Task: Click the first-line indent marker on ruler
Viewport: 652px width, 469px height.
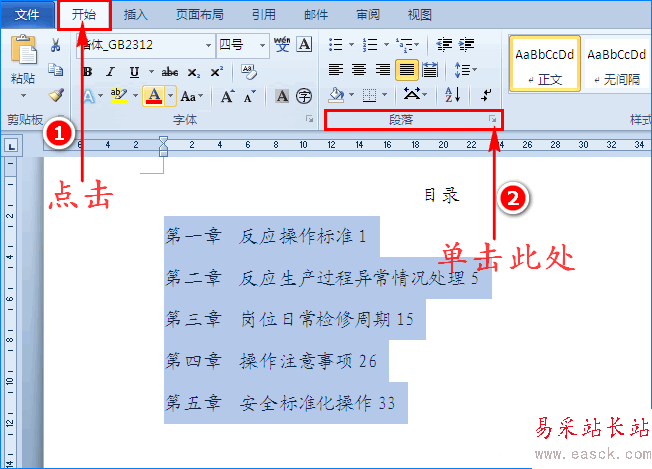Action: pos(163,140)
